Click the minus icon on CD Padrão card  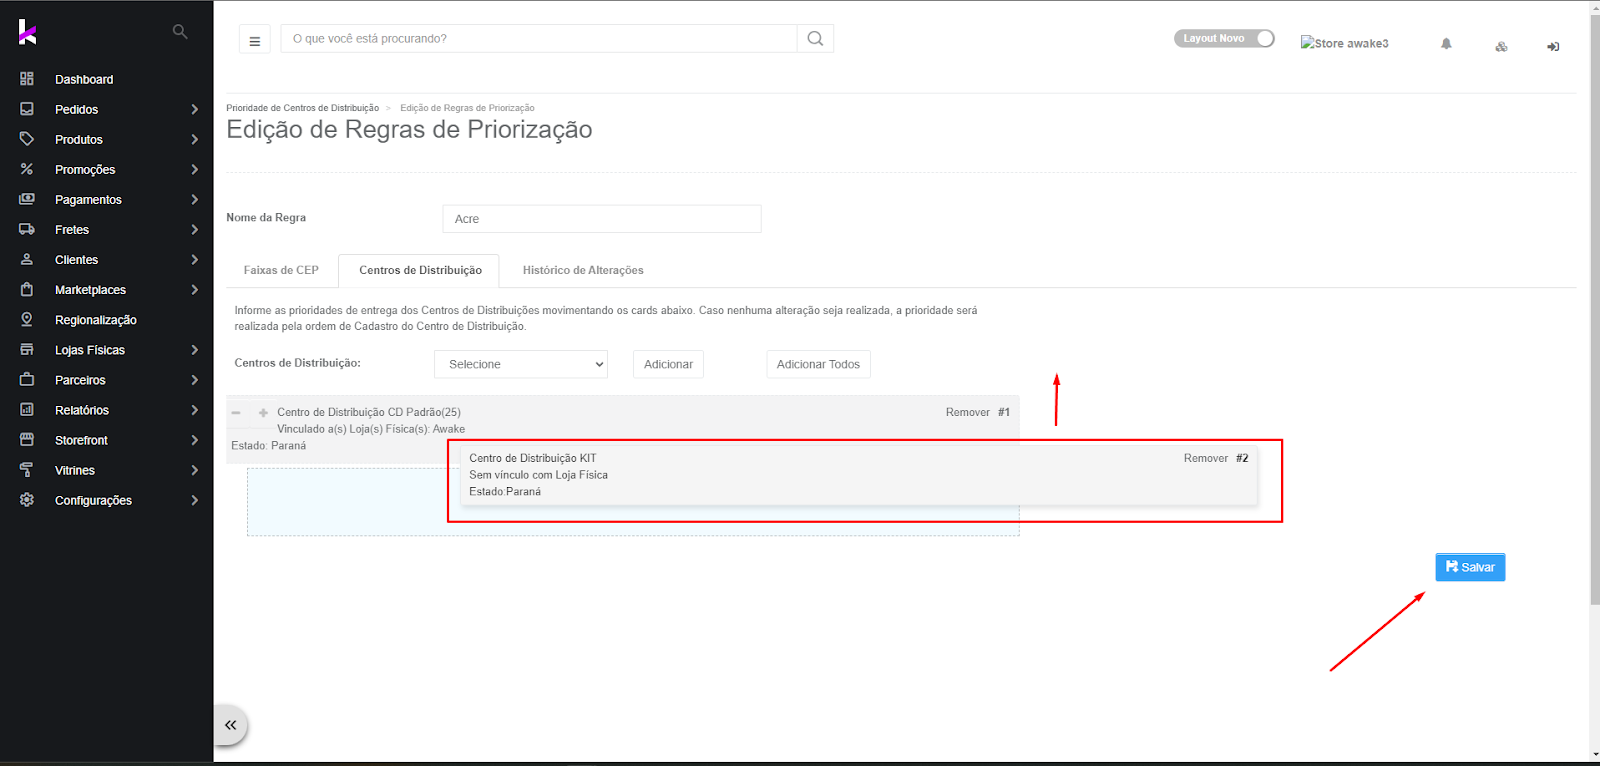coord(236,412)
